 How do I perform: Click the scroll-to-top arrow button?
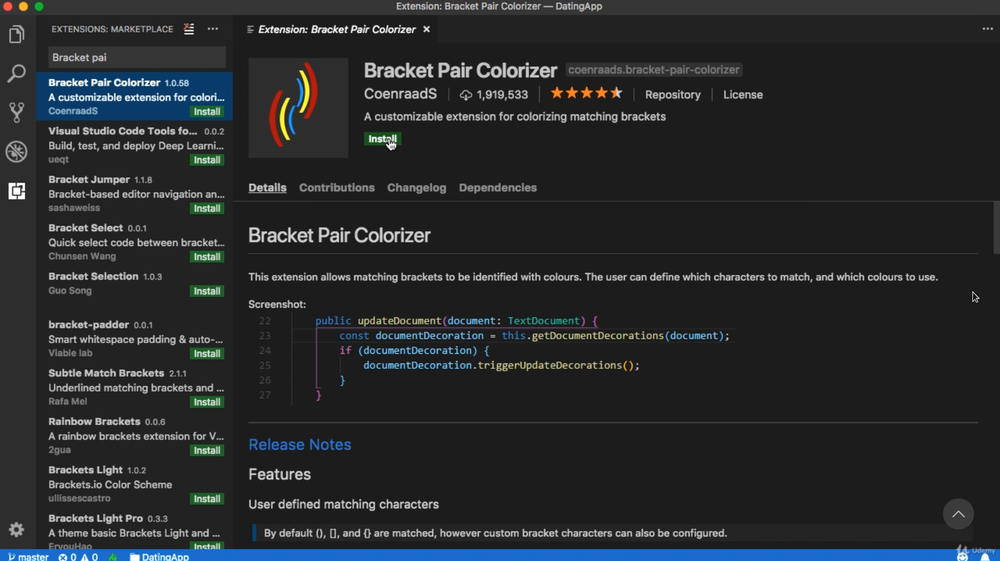[958, 514]
